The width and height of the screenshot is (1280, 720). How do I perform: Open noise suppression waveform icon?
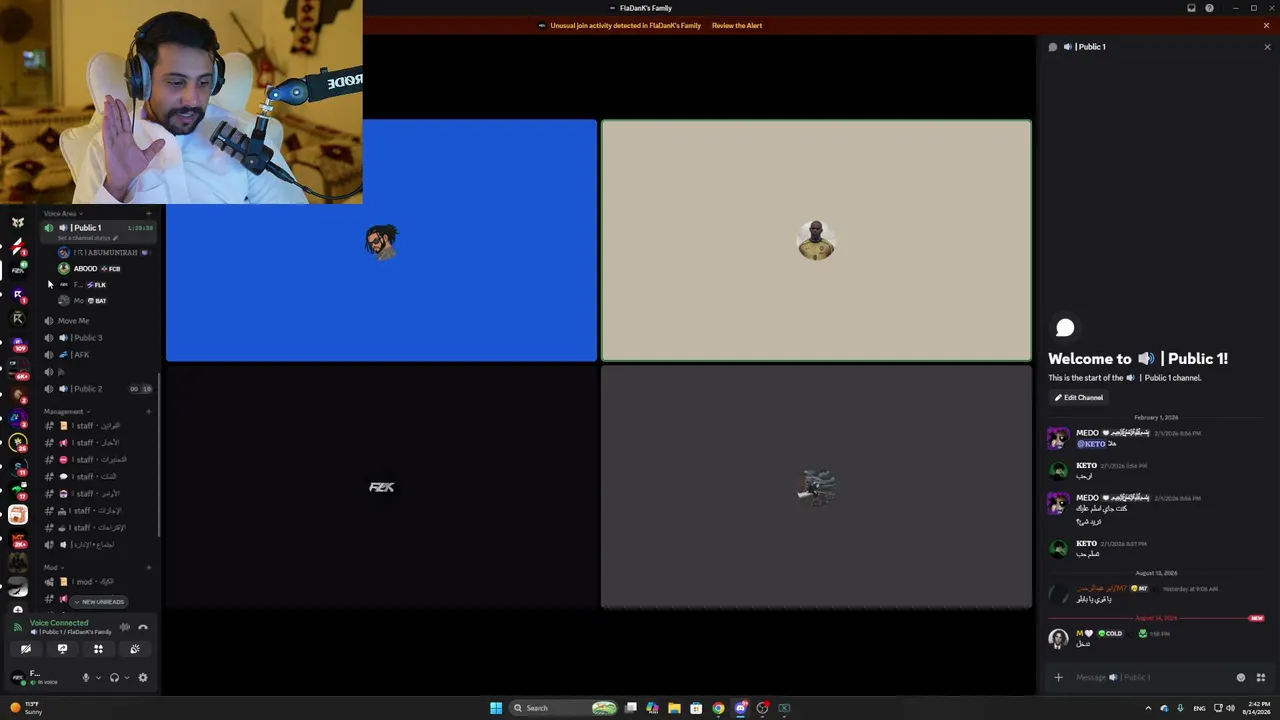pyautogui.click(x=125, y=627)
